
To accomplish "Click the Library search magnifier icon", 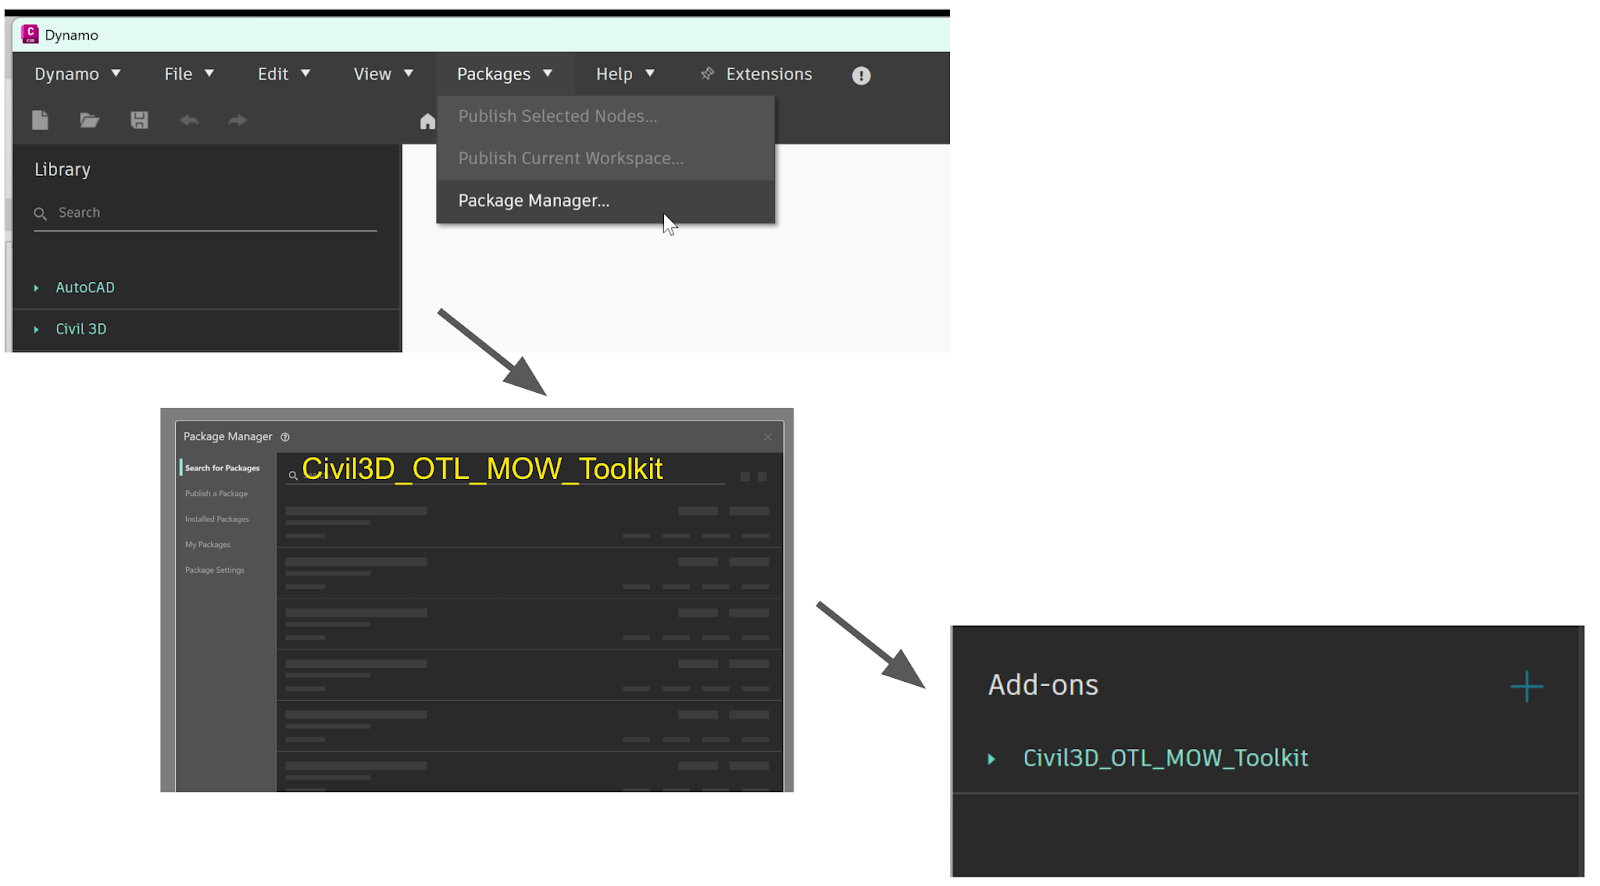I will pyautogui.click(x=40, y=214).
